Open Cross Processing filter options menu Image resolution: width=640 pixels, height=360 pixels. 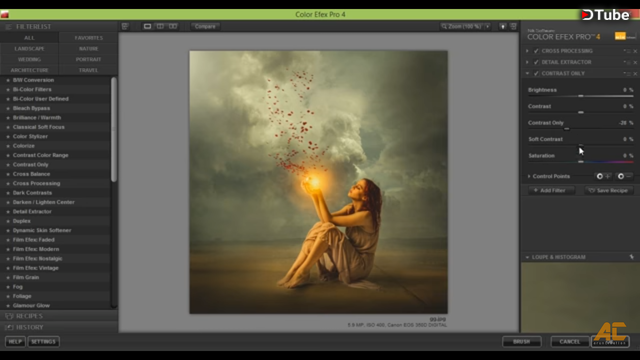pos(627,51)
